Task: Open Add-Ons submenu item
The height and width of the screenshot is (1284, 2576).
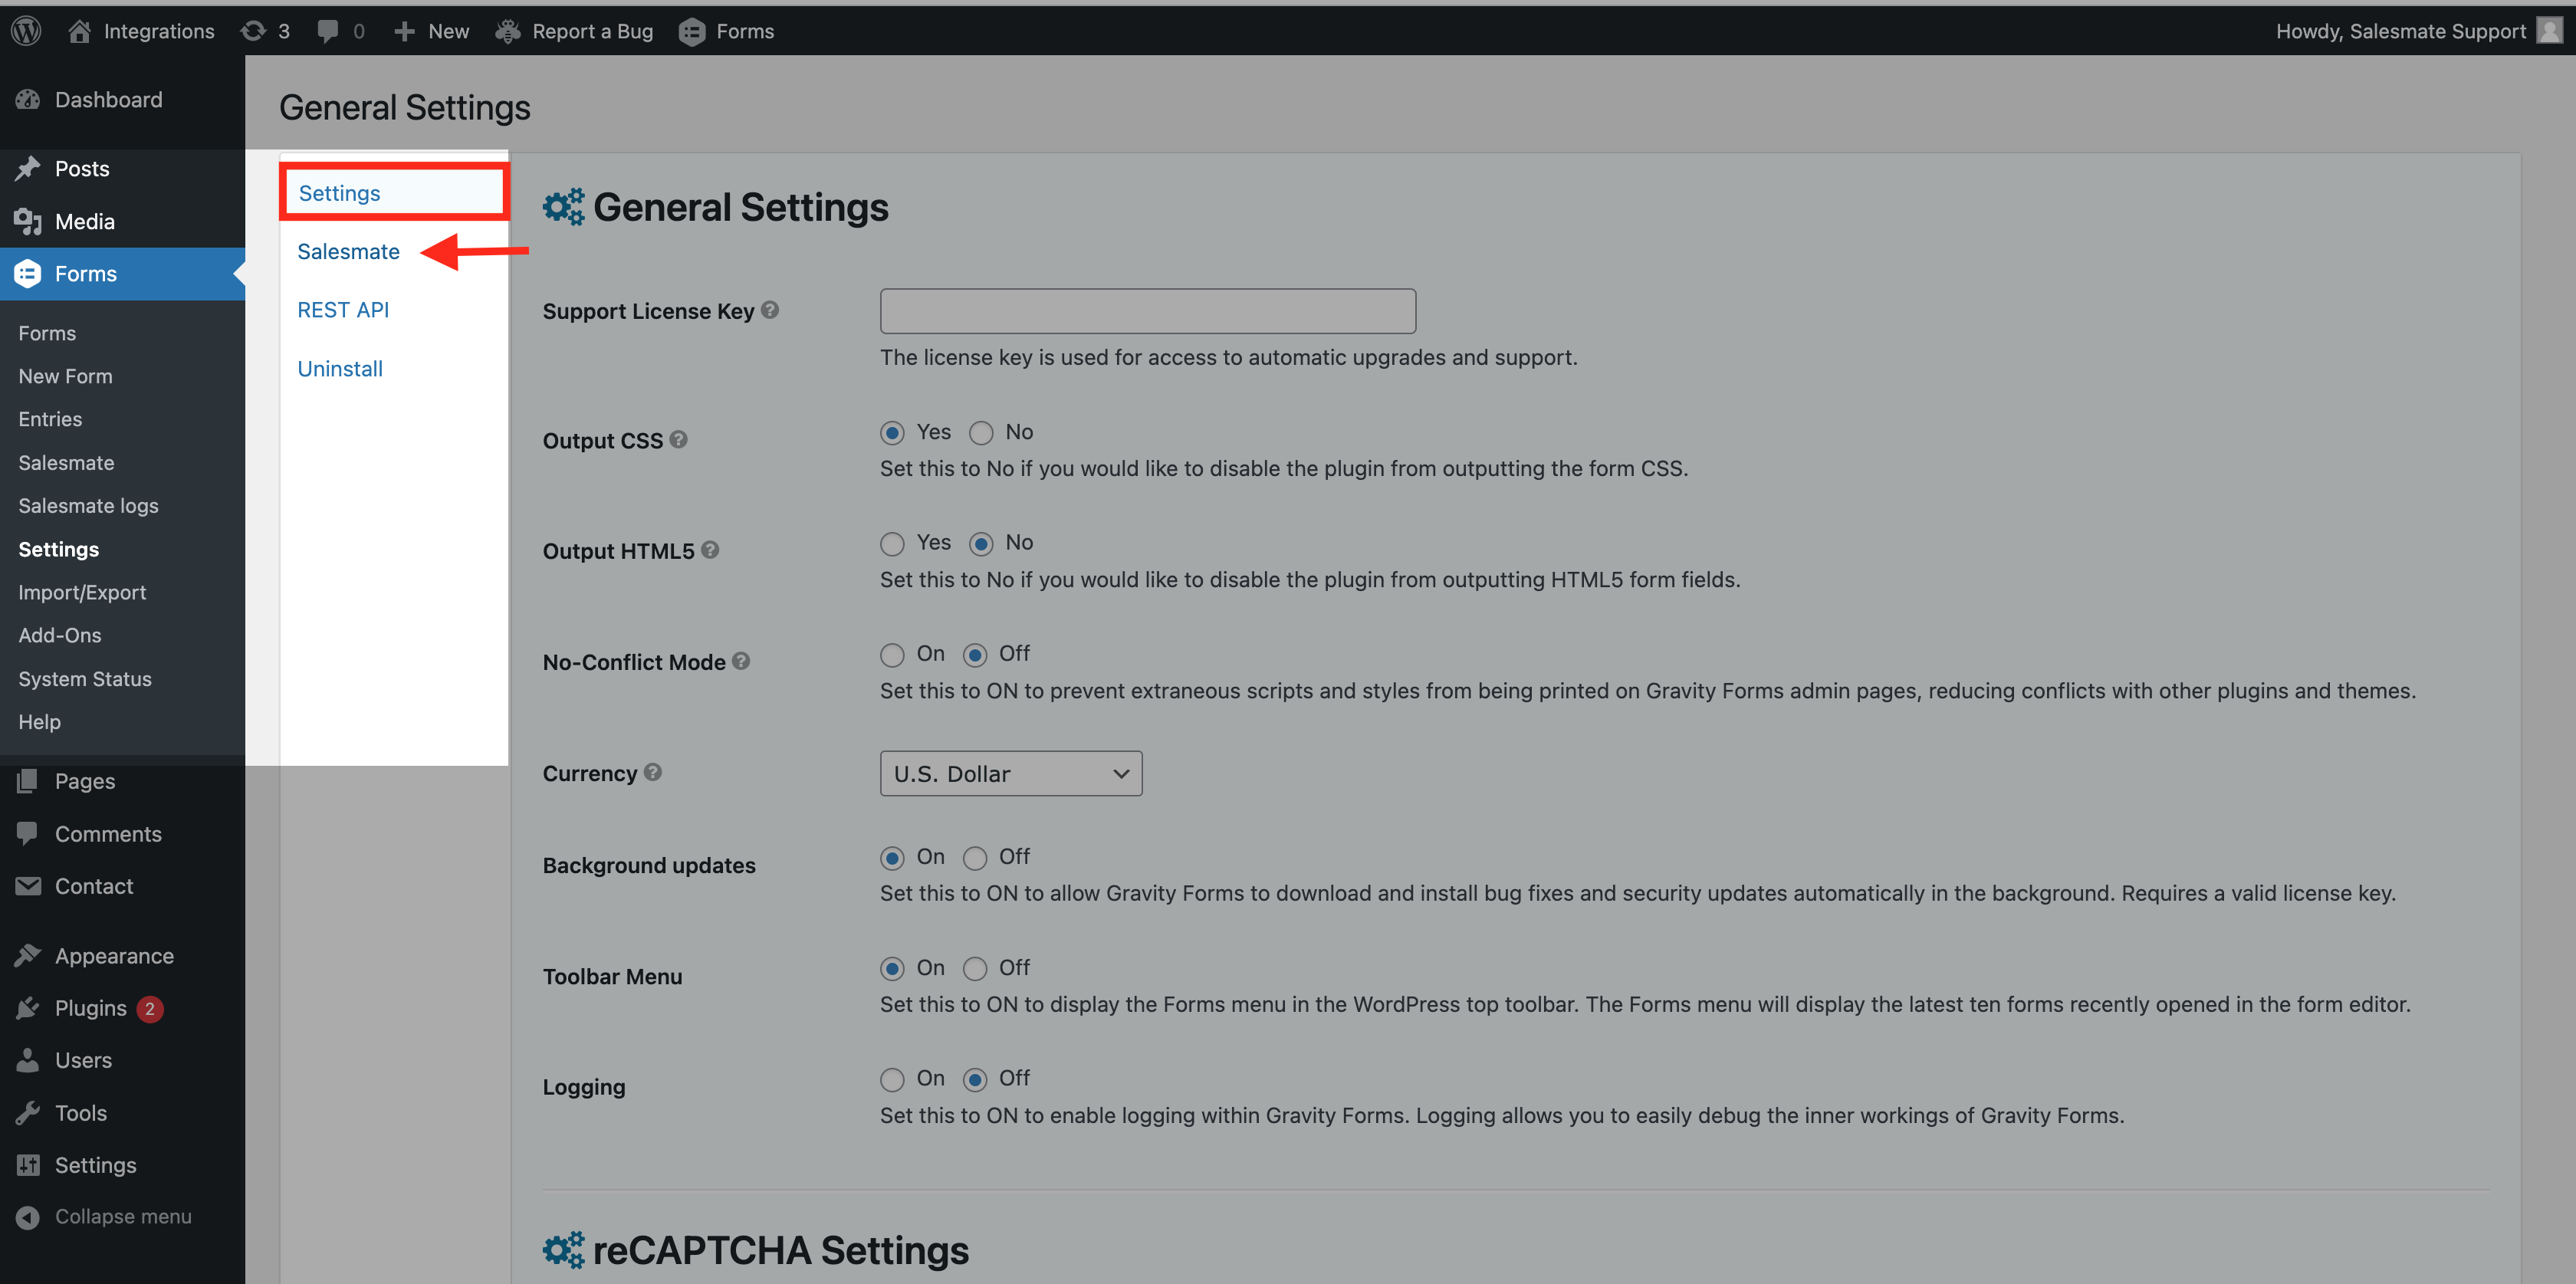Action: (60, 636)
